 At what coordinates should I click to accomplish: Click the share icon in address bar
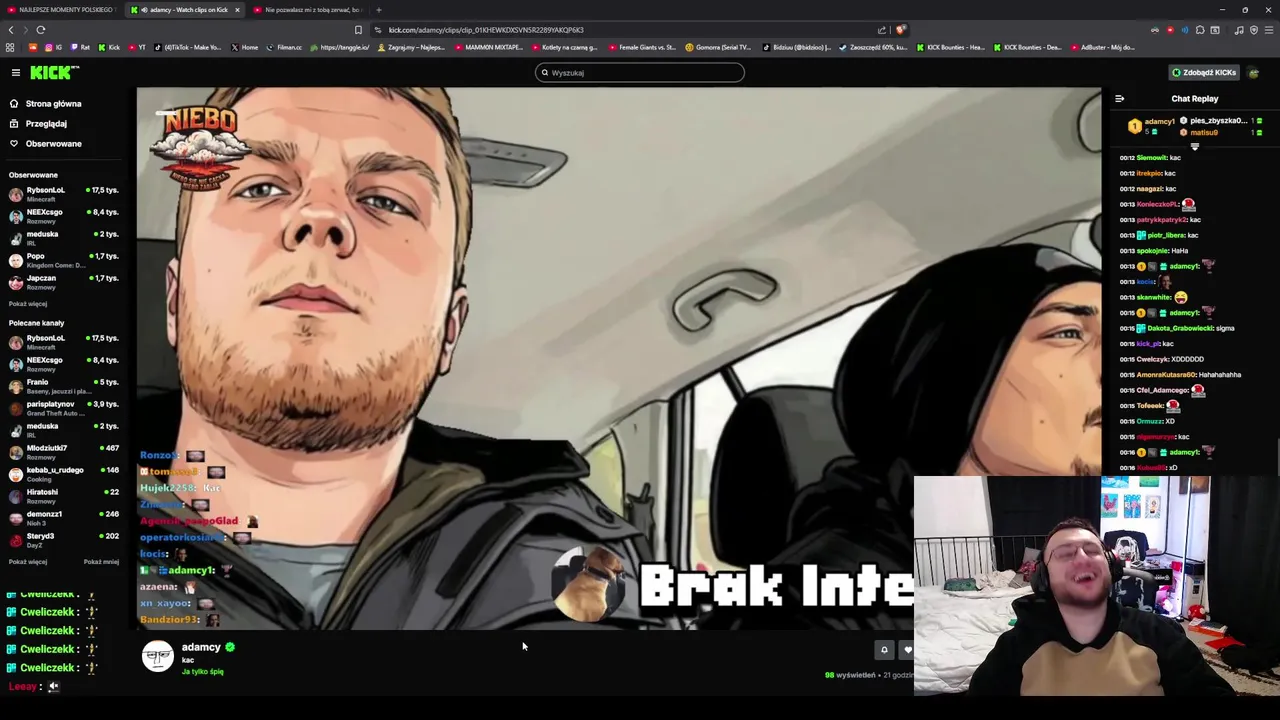[881, 30]
